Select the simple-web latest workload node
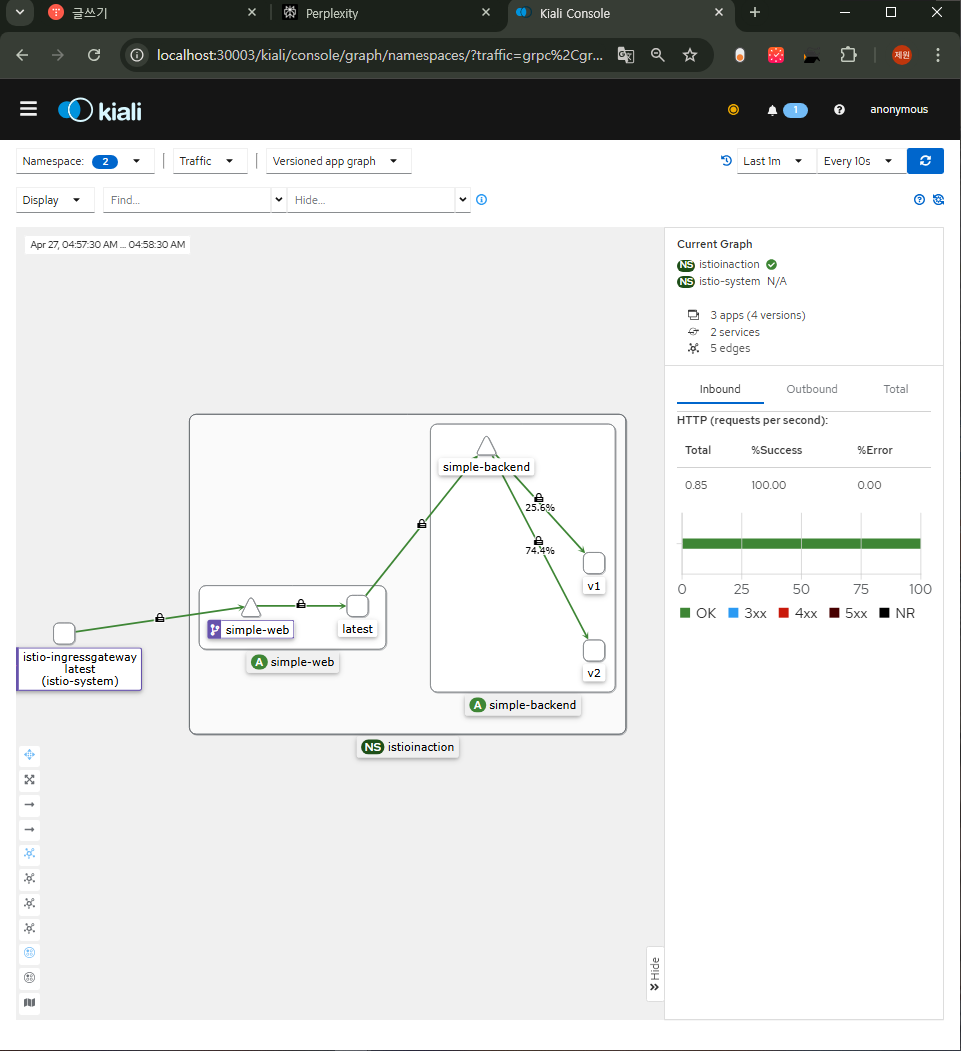The height and width of the screenshot is (1051, 961). [x=357, y=606]
